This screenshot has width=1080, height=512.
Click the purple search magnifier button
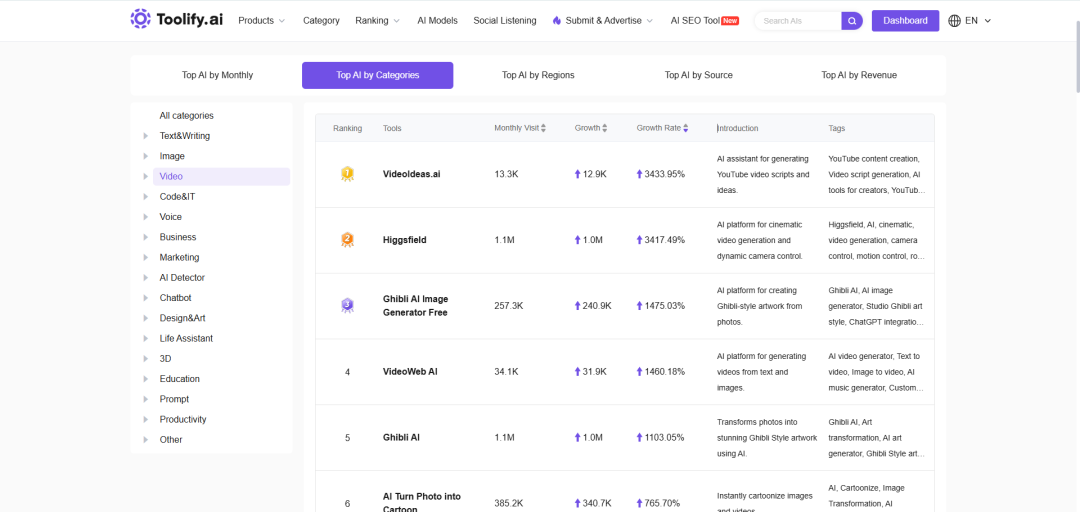(x=852, y=21)
